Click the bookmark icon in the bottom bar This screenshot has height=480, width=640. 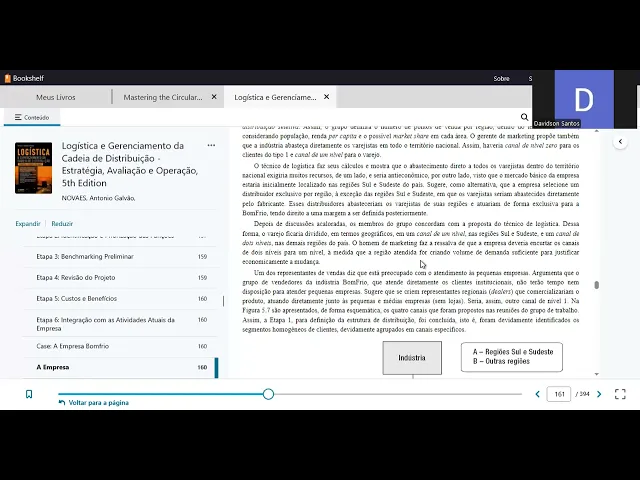coord(29,394)
